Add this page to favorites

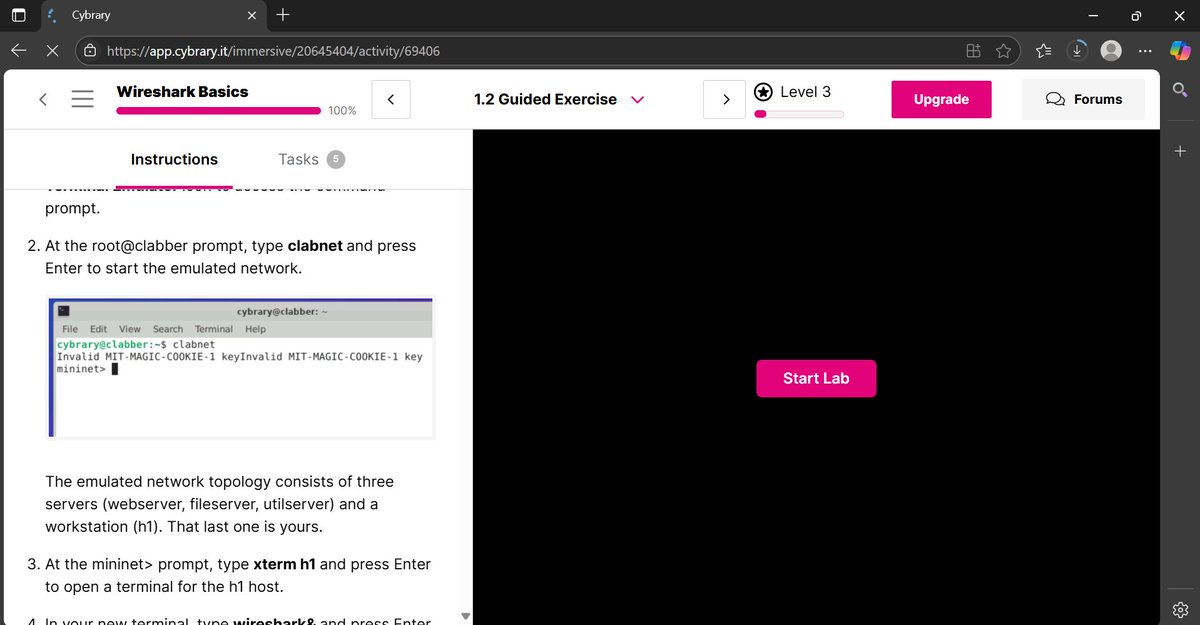click(1004, 50)
